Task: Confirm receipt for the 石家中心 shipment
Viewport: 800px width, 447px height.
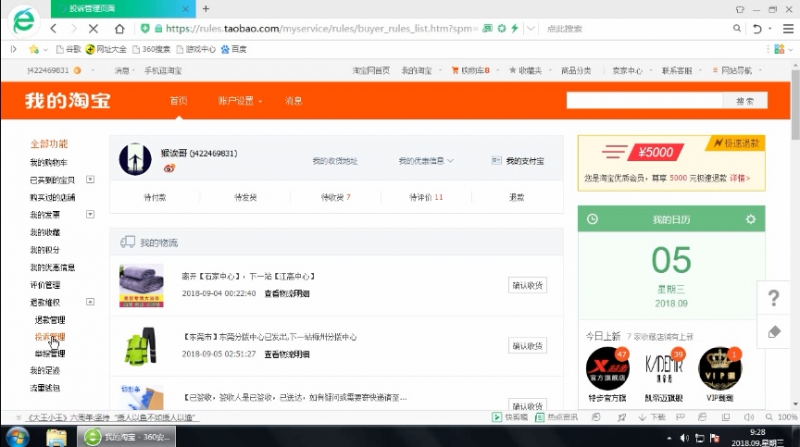Action: click(x=528, y=285)
